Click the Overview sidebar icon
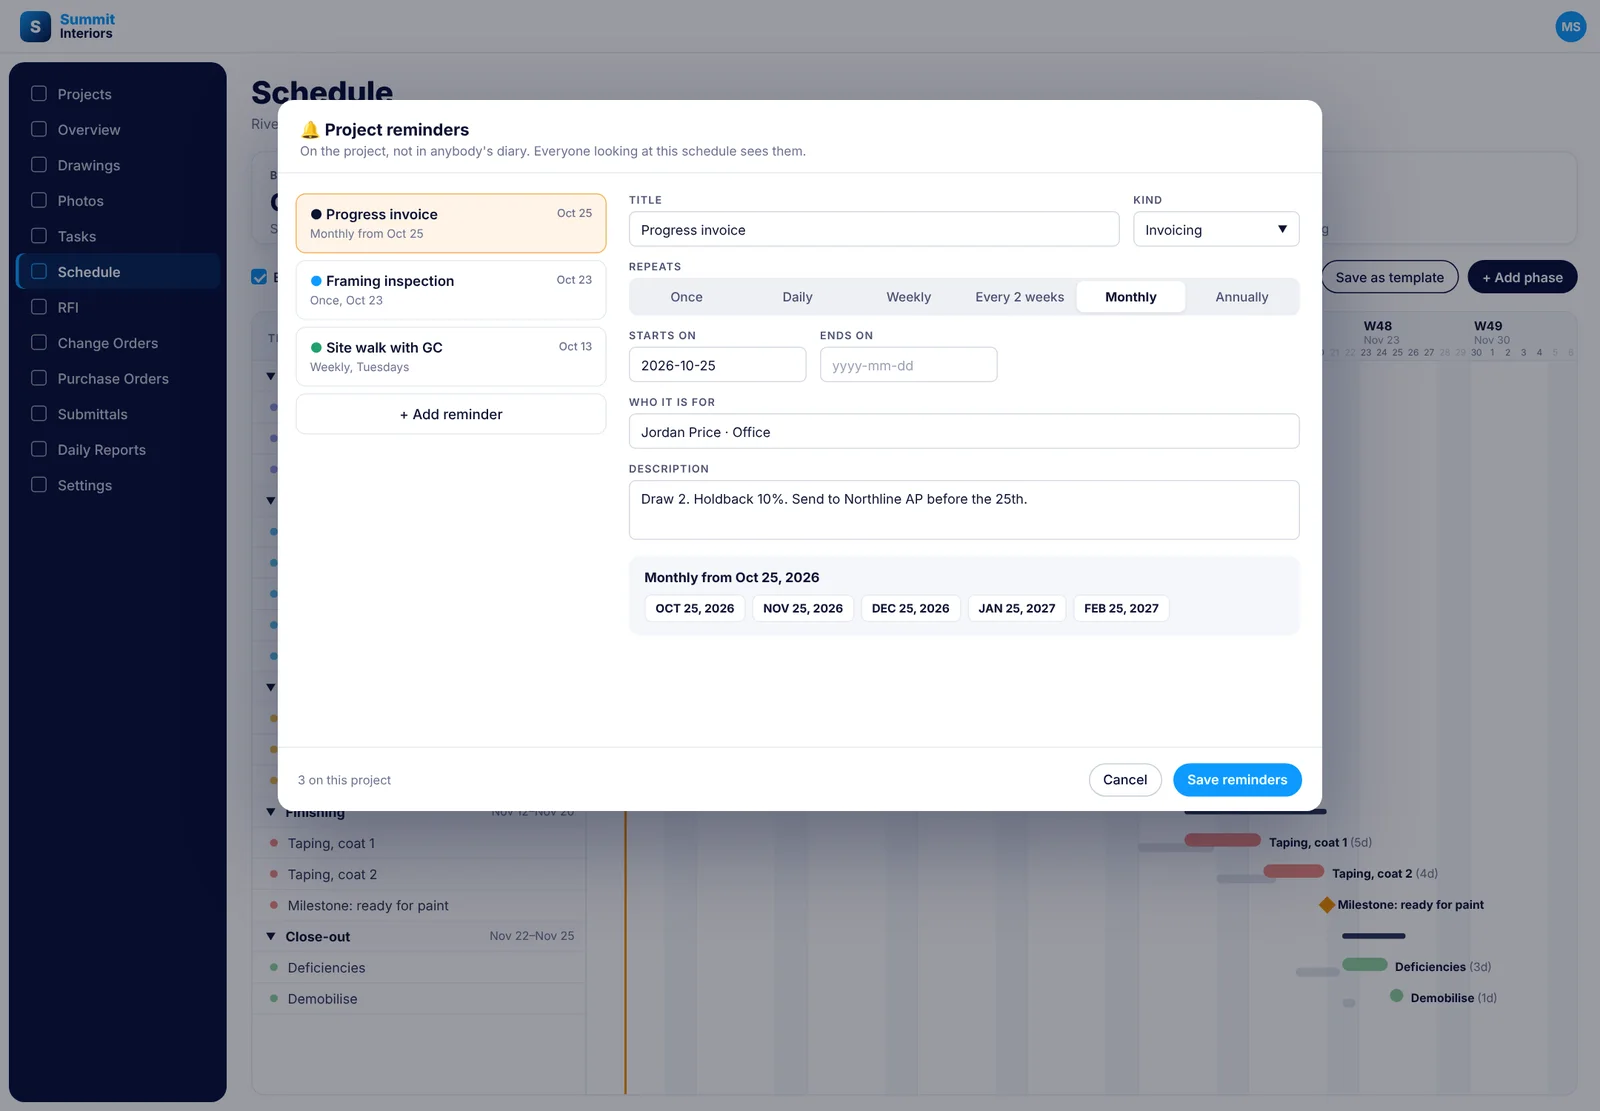This screenshot has height=1111, width=1600. [x=39, y=129]
